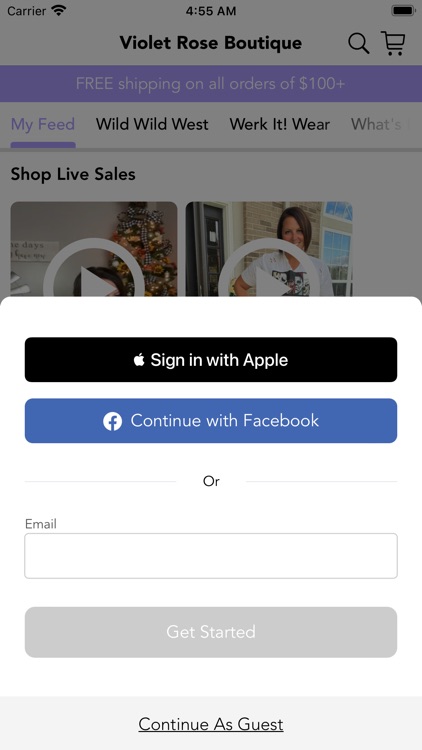Tap the FREE shipping promo banner
This screenshot has height=750, width=422.
[x=211, y=84]
